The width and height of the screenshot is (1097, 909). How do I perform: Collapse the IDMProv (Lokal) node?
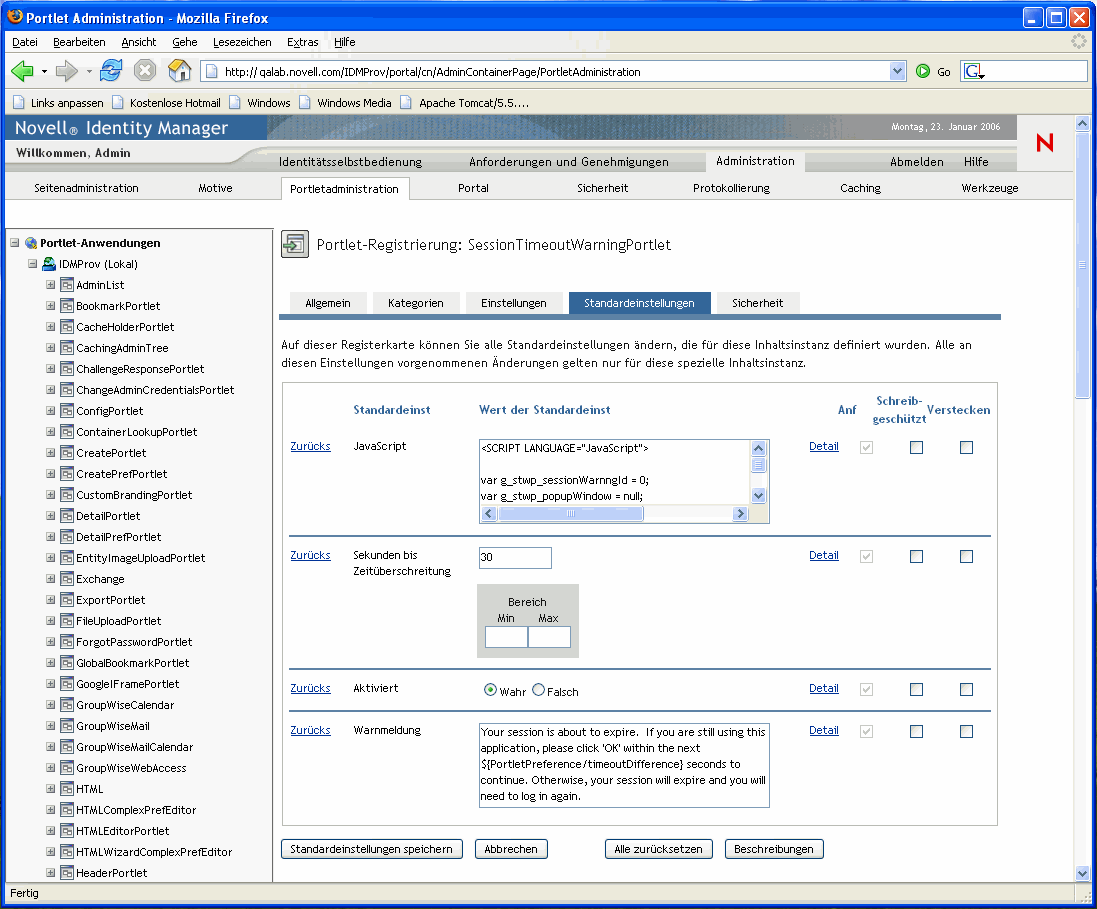[x=32, y=264]
